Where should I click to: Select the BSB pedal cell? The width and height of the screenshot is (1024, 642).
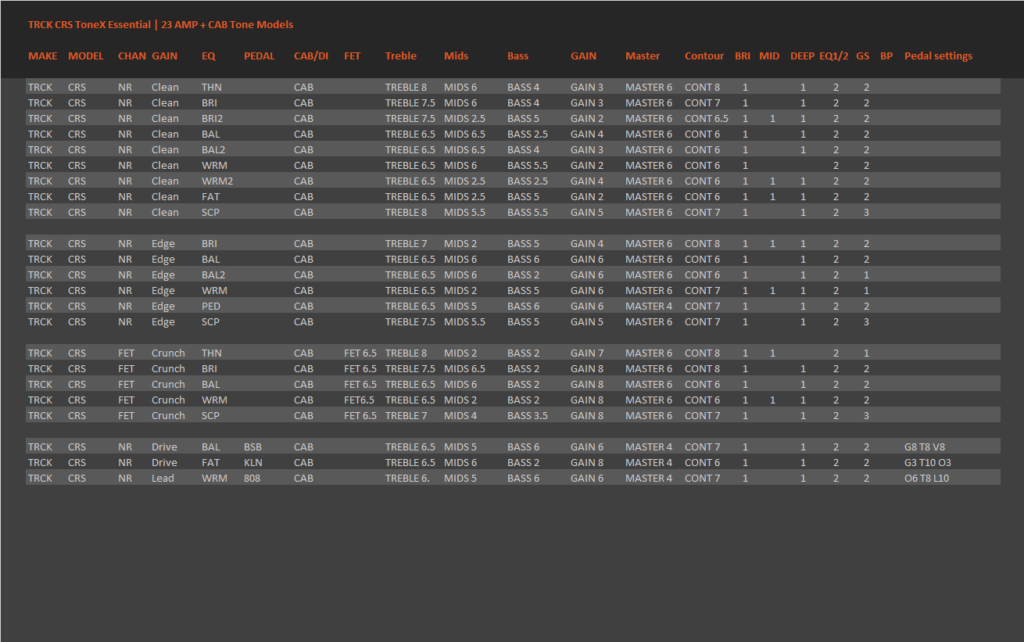pos(253,447)
